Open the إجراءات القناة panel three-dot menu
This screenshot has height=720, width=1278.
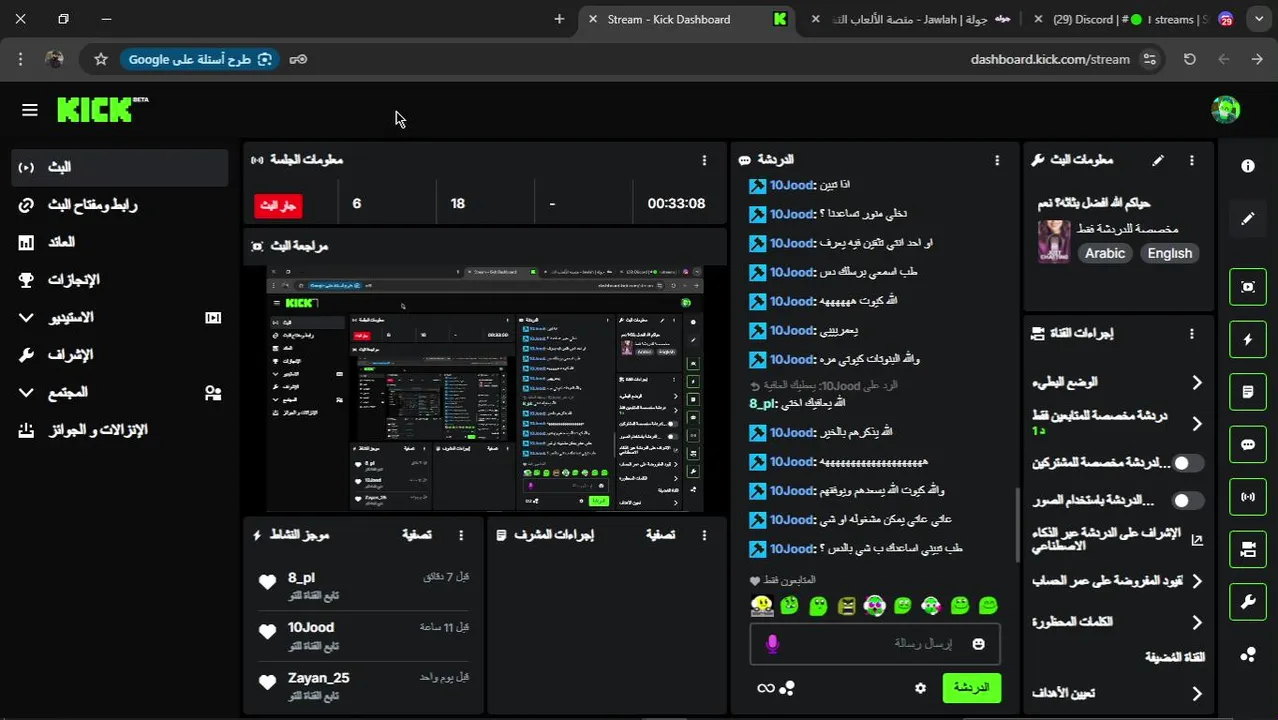click(x=1192, y=334)
